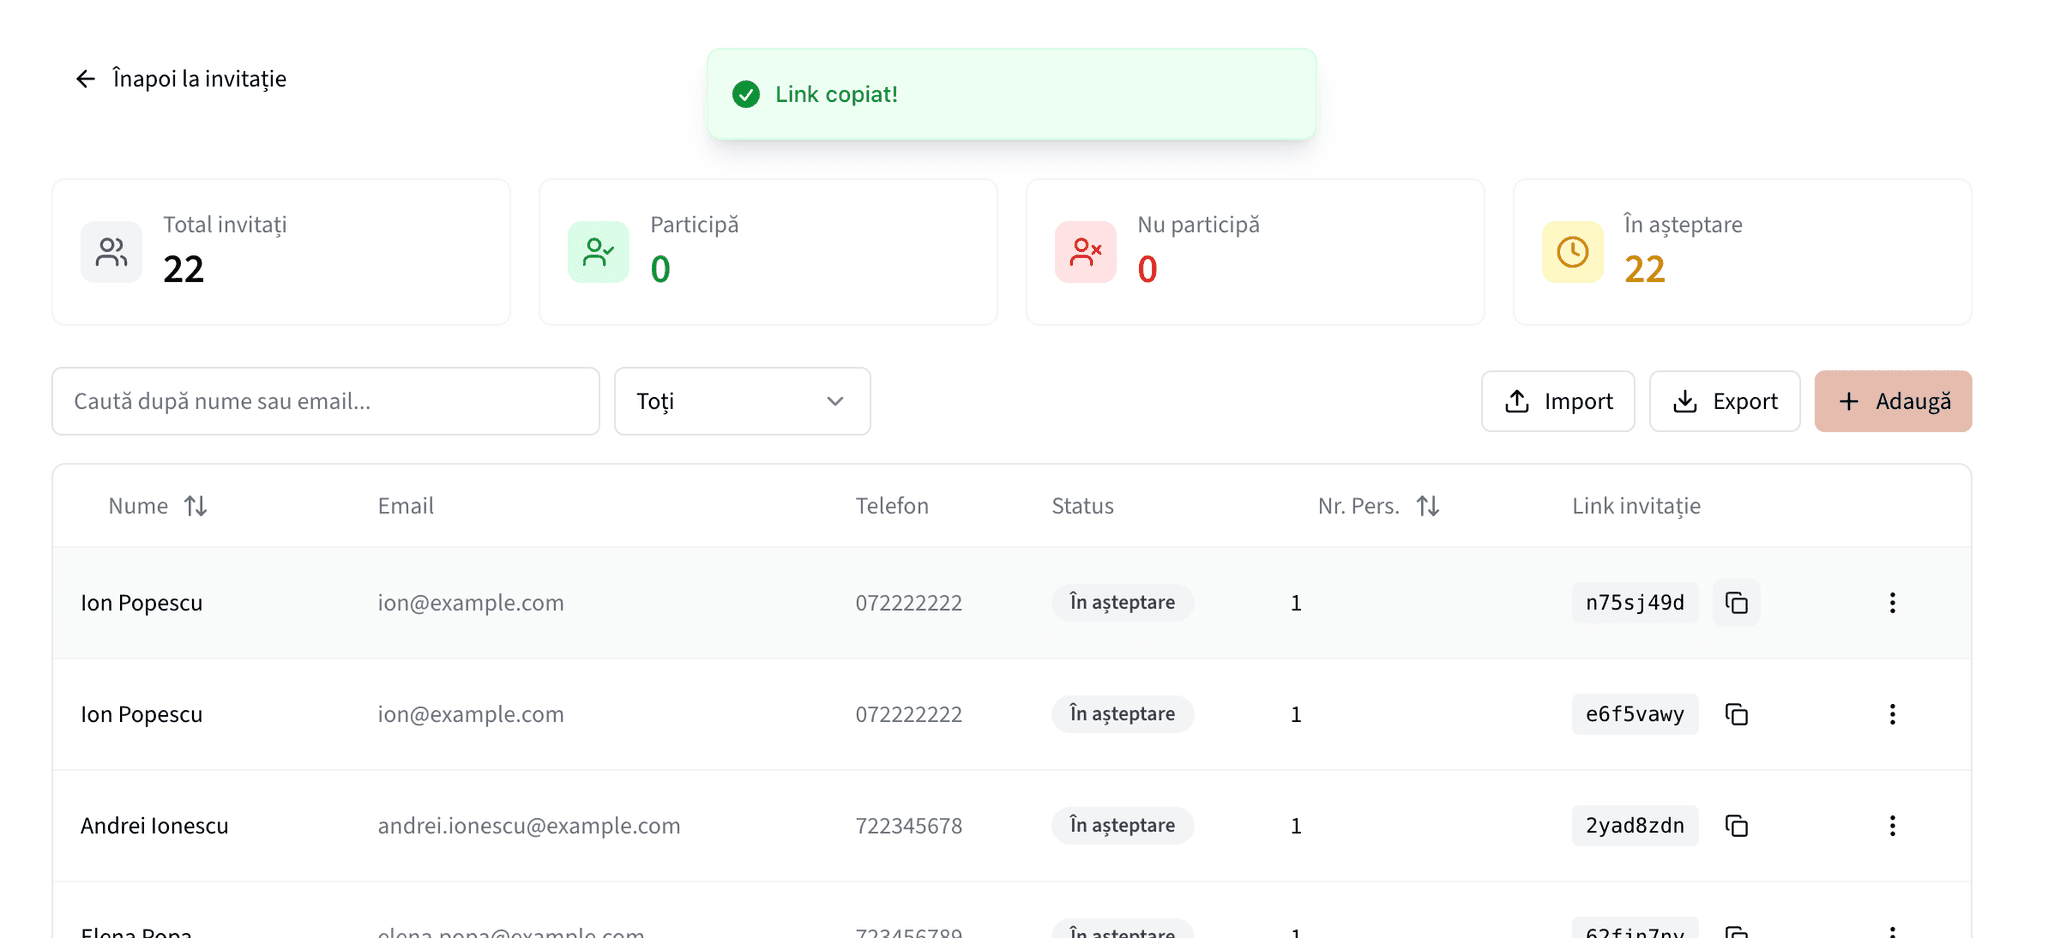Click the Import button
The width and height of the screenshot is (2048, 938).
1558,401
